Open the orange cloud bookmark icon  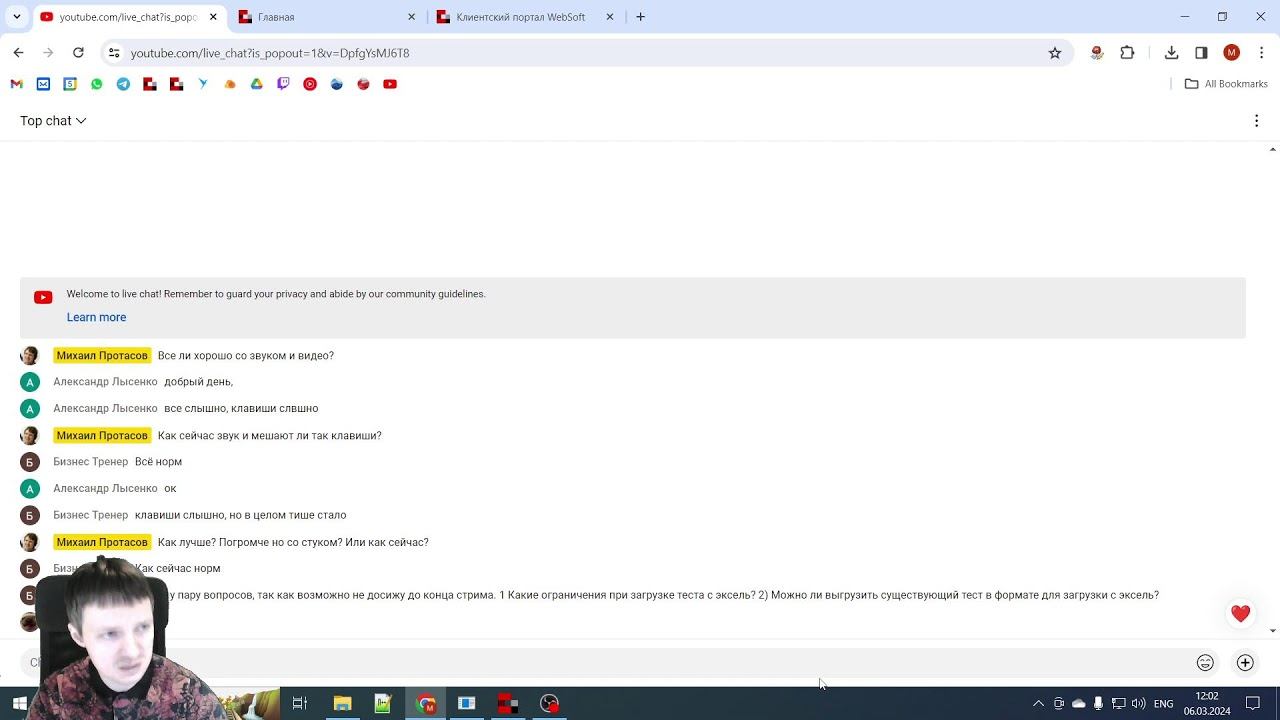click(x=230, y=84)
